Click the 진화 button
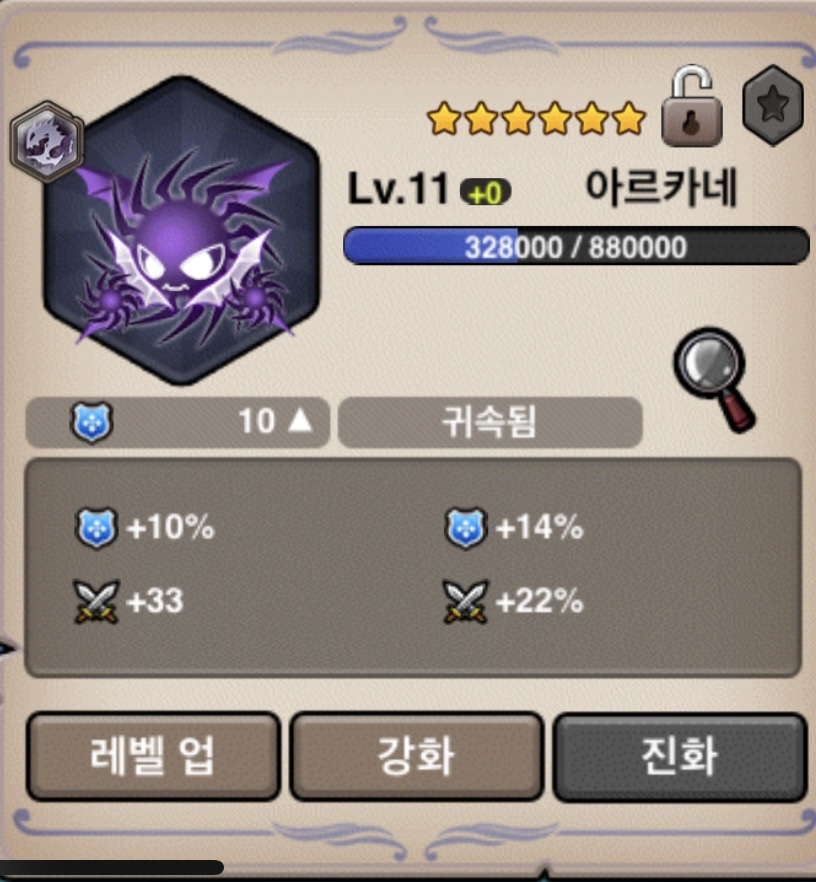Image resolution: width=816 pixels, height=882 pixels. click(x=680, y=755)
